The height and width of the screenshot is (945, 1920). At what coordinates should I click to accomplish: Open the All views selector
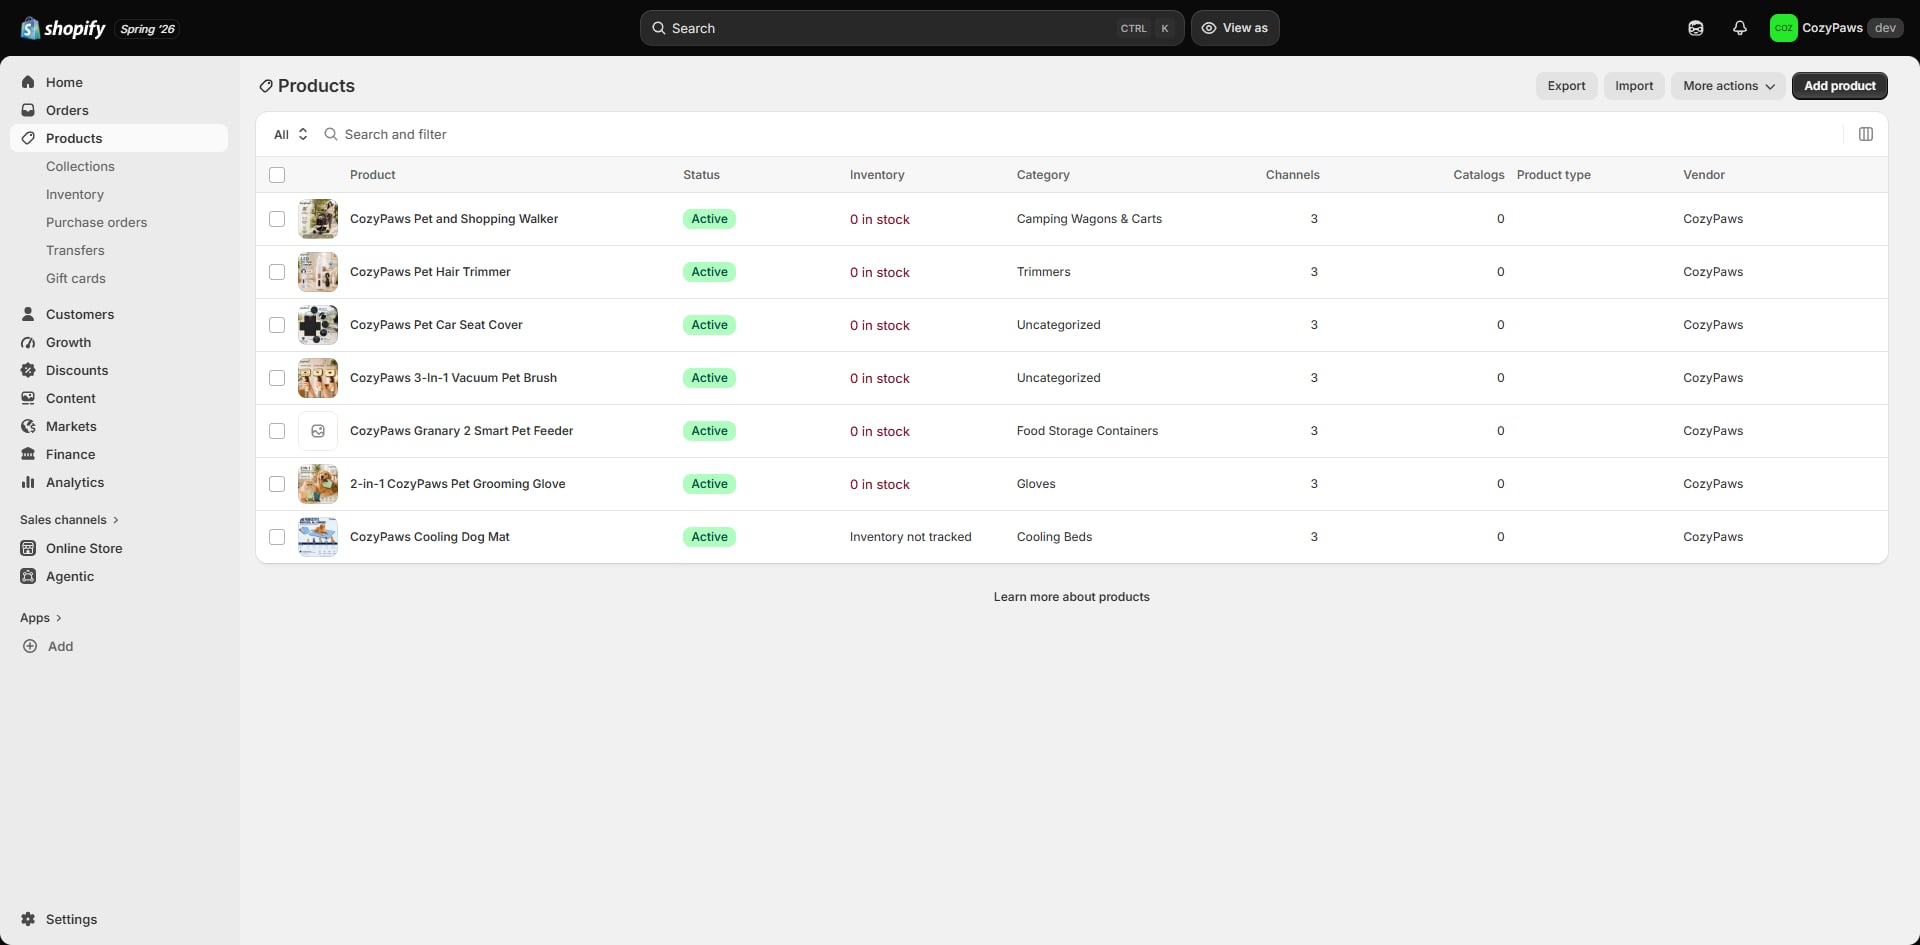pyautogui.click(x=291, y=134)
